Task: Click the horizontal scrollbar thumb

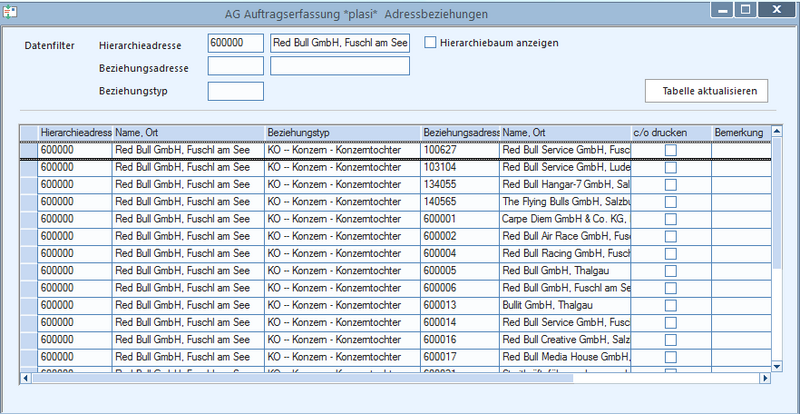Action: (303, 378)
